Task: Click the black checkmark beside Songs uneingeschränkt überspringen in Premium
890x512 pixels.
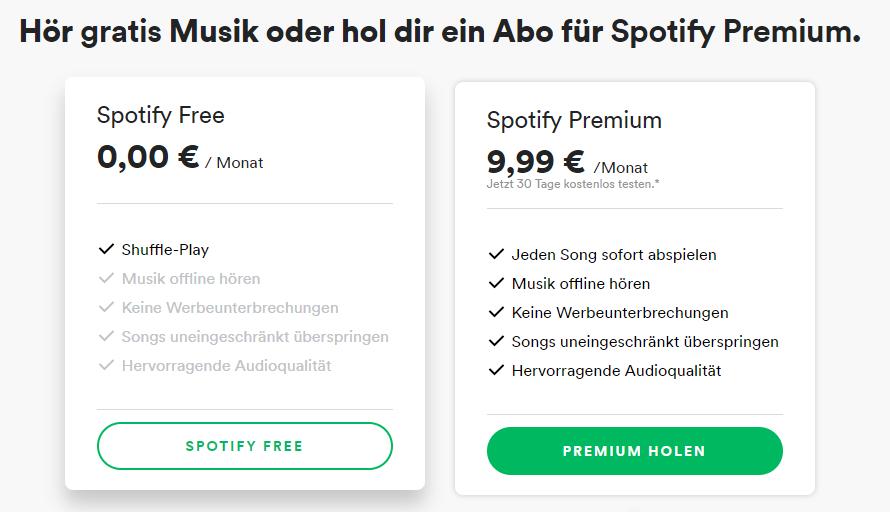Action: click(x=496, y=341)
